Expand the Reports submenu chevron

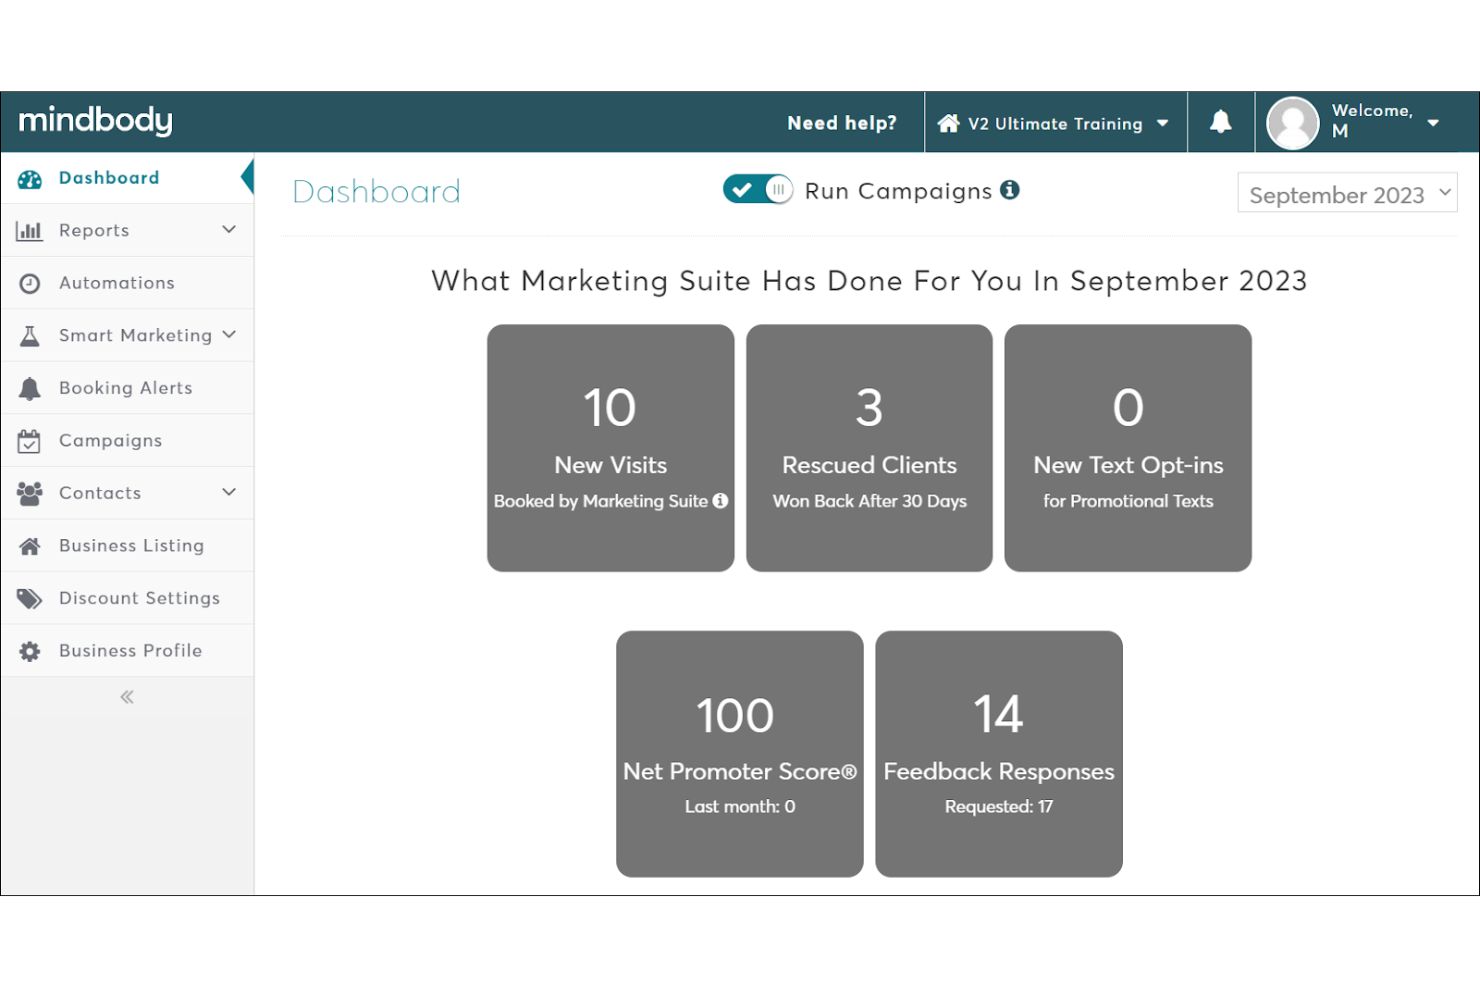point(229,230)
